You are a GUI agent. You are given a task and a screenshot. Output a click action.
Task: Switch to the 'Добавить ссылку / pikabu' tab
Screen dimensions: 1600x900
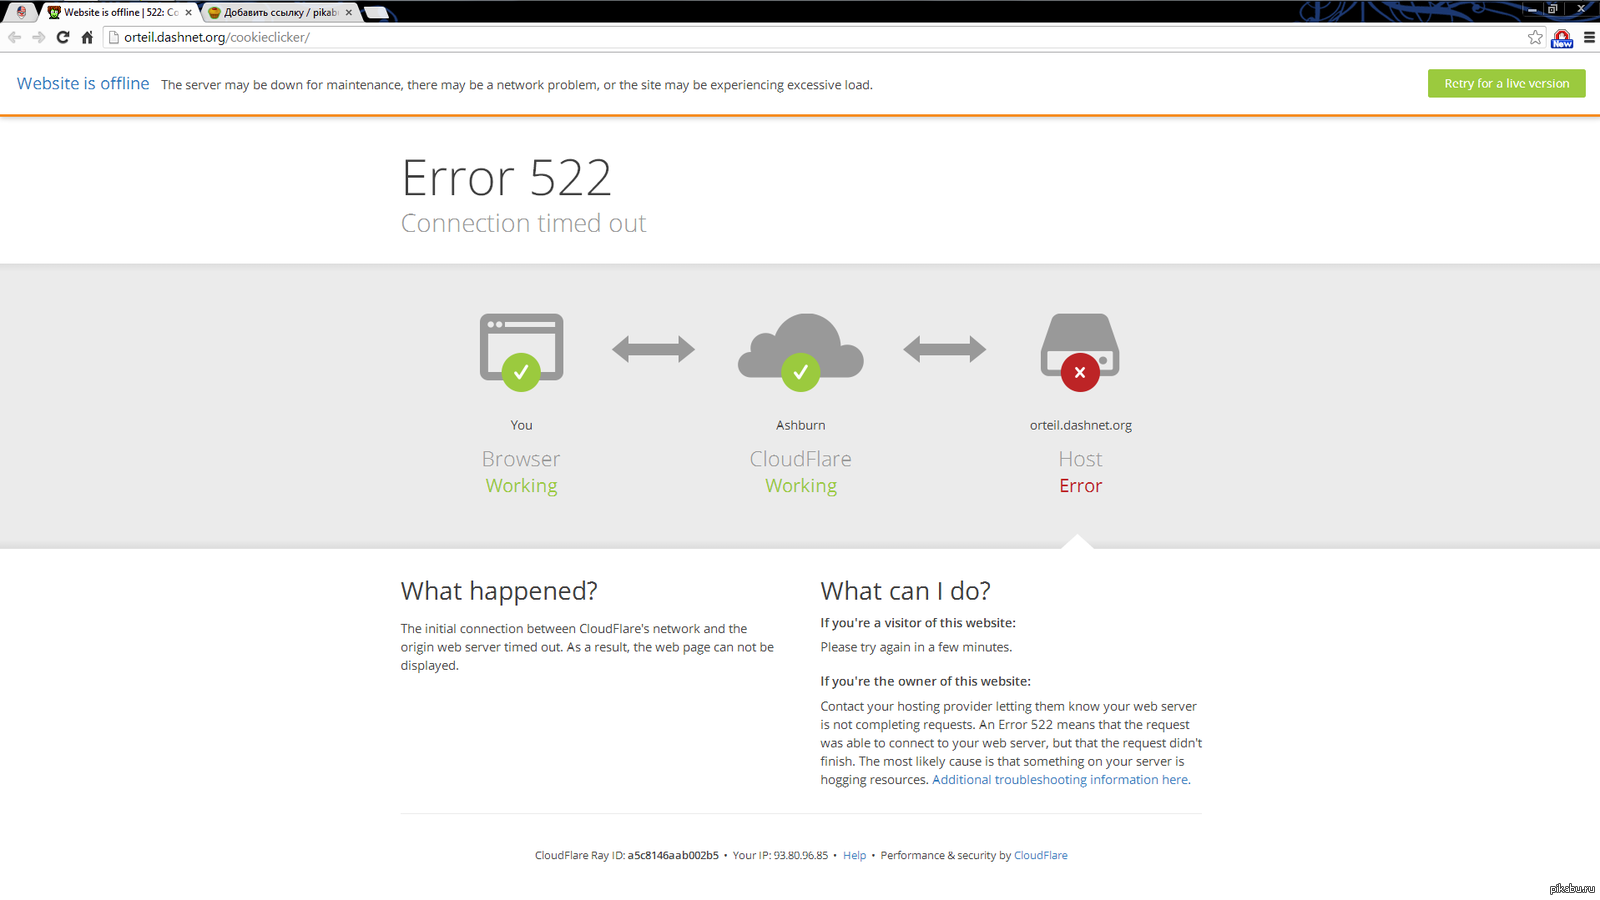click(280, 12)
